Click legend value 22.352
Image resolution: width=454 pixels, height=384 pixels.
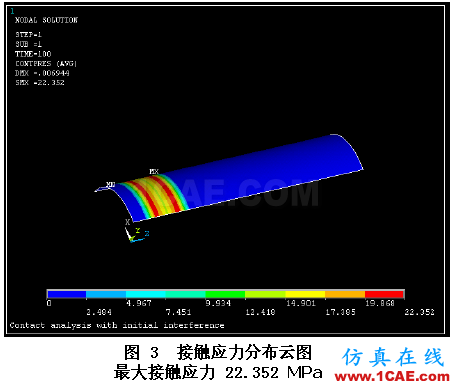[x=419, y=312]
